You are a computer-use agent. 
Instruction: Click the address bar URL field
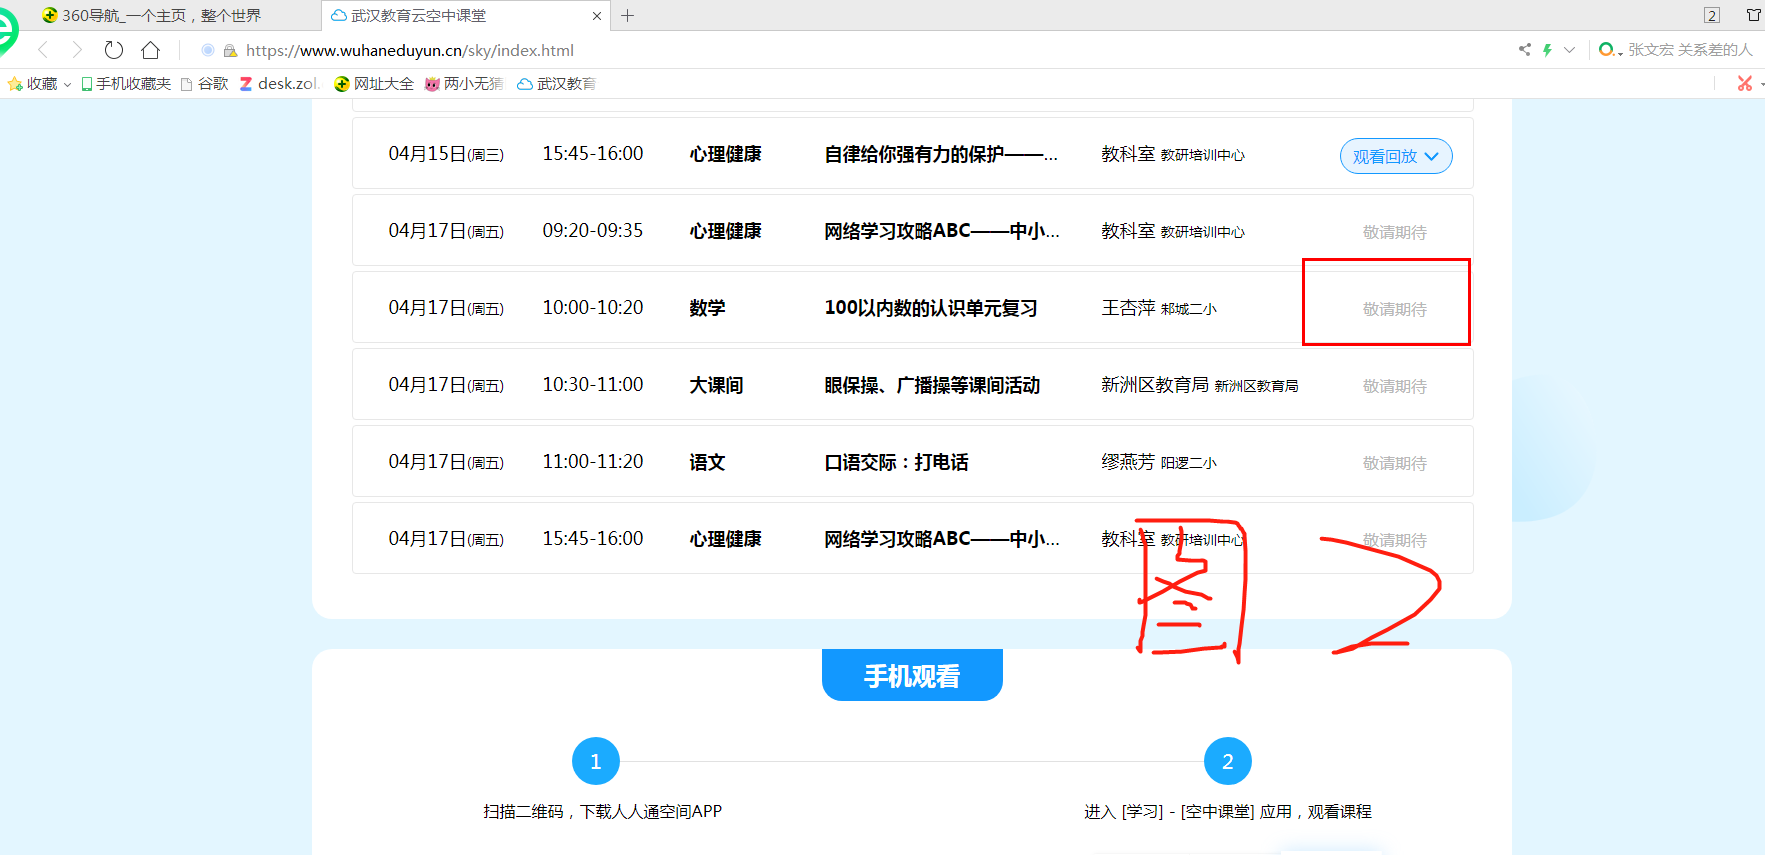click(x=410, y=51)
